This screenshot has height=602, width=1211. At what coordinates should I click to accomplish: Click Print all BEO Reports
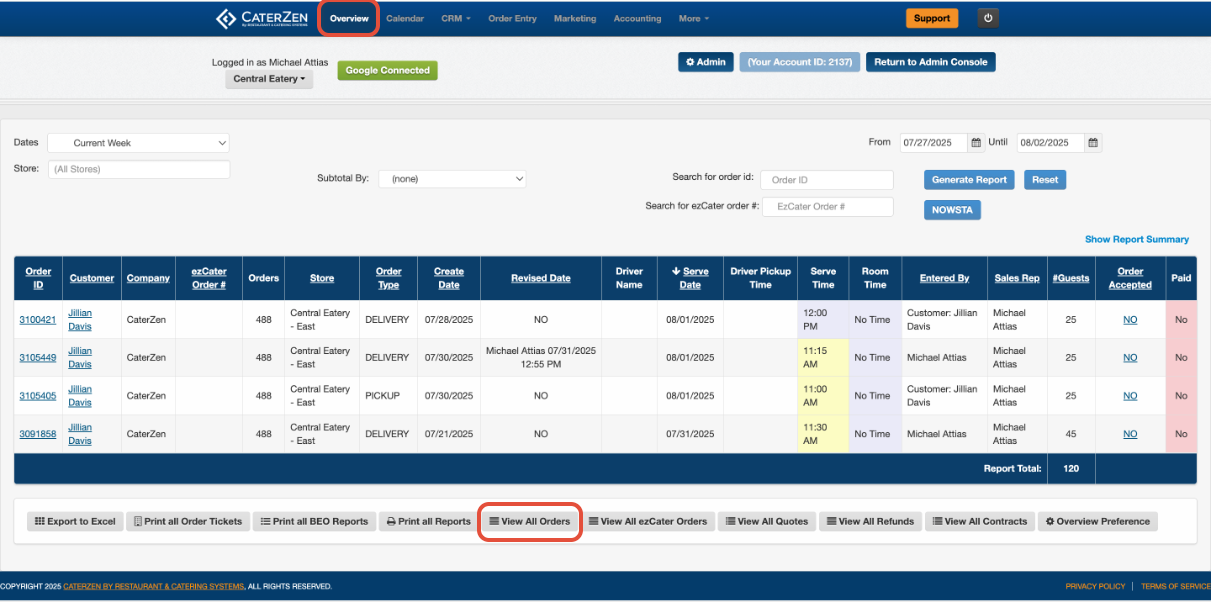pos(314,522)
